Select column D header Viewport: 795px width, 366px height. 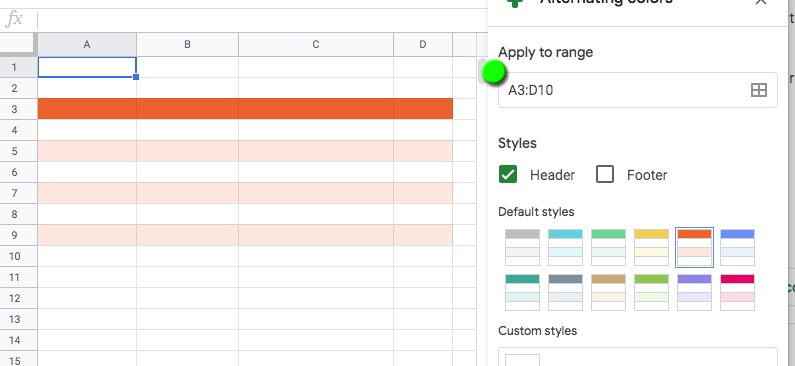[423, 45]
